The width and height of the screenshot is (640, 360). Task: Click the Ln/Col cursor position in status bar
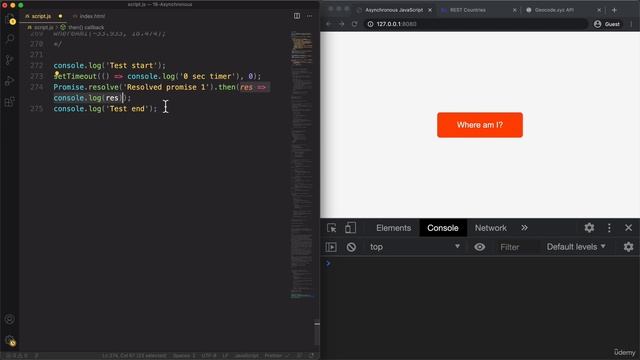click(134, 356)
